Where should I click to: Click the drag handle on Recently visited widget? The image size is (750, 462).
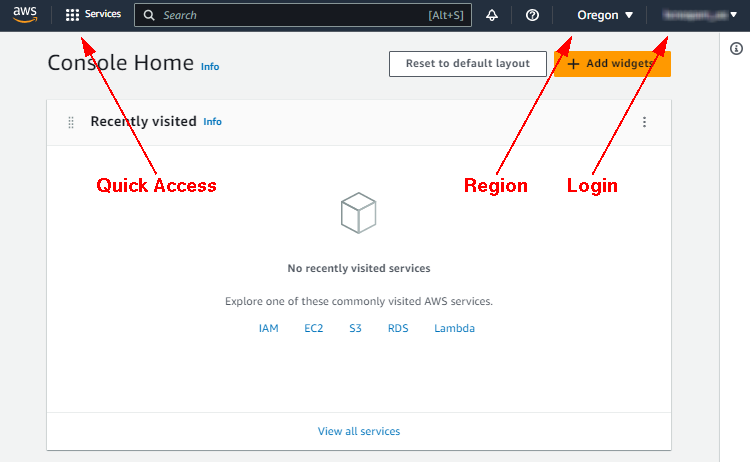coord(71,122)
